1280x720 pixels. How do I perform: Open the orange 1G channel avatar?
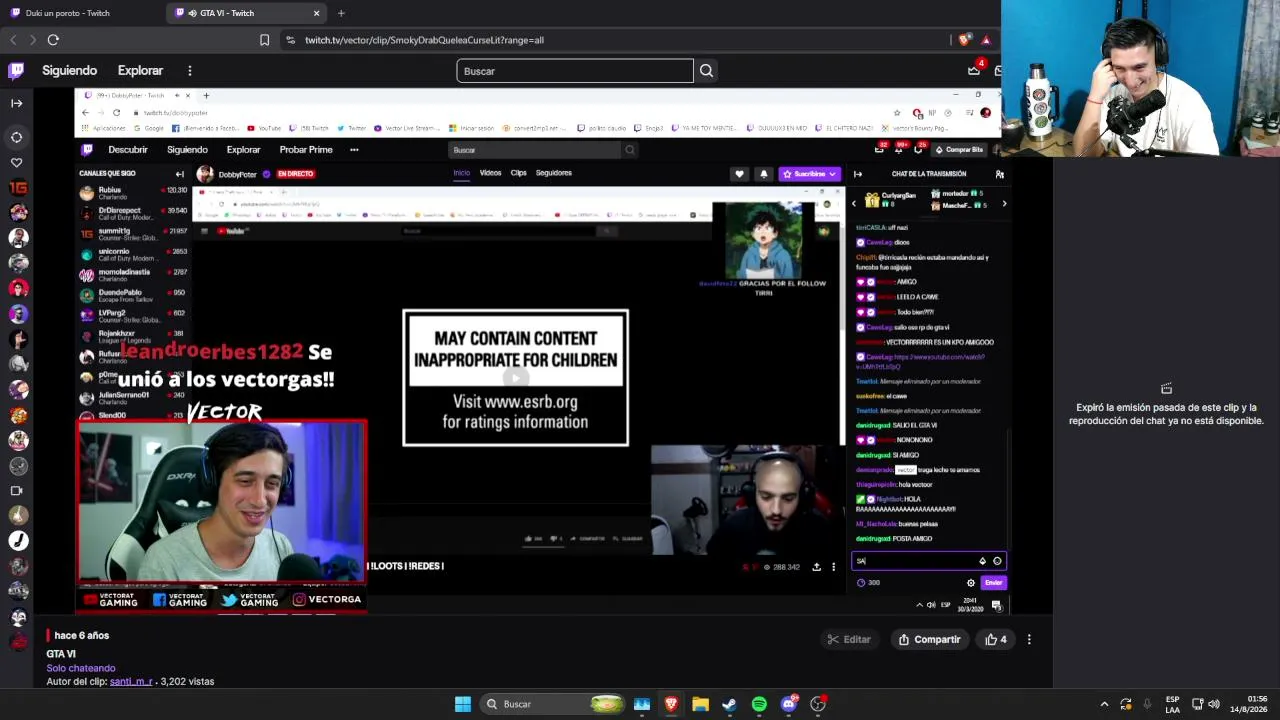click(x=17, y=187)
